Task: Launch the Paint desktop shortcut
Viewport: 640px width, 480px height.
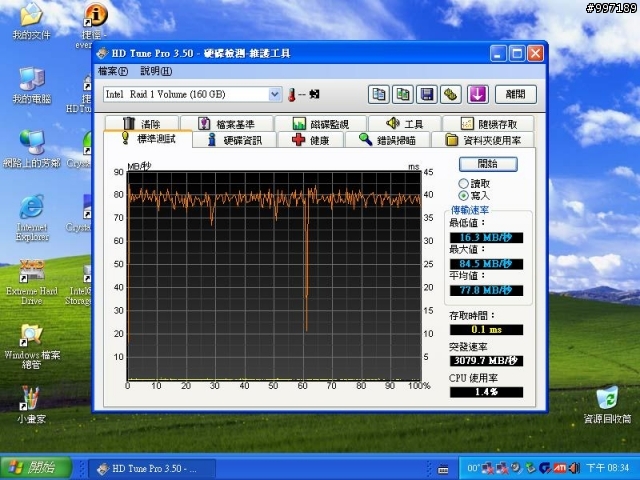Action: [x=31, y=404]
